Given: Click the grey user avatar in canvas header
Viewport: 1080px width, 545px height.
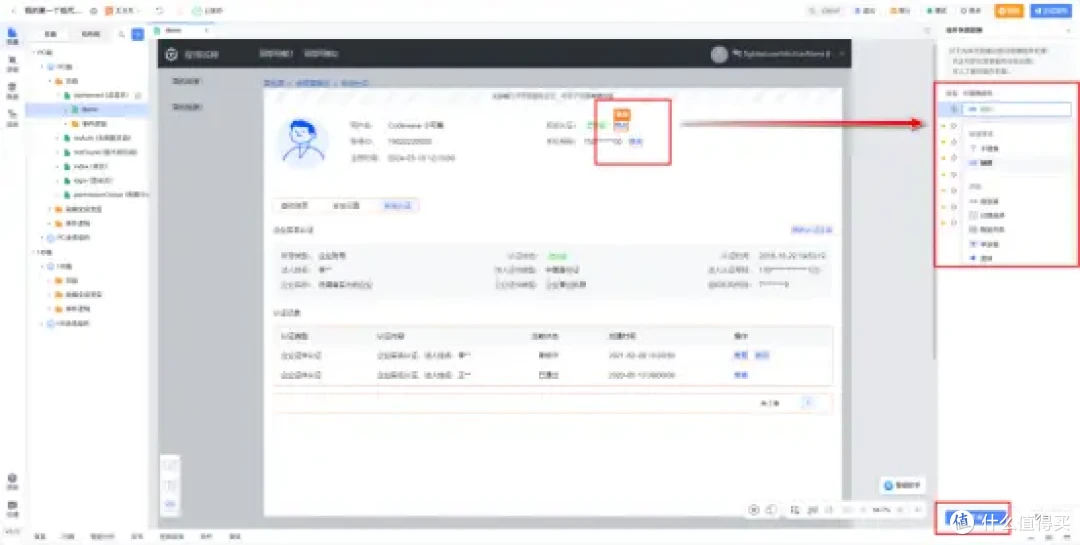Looking at the screenshot, I should [719, 54].
